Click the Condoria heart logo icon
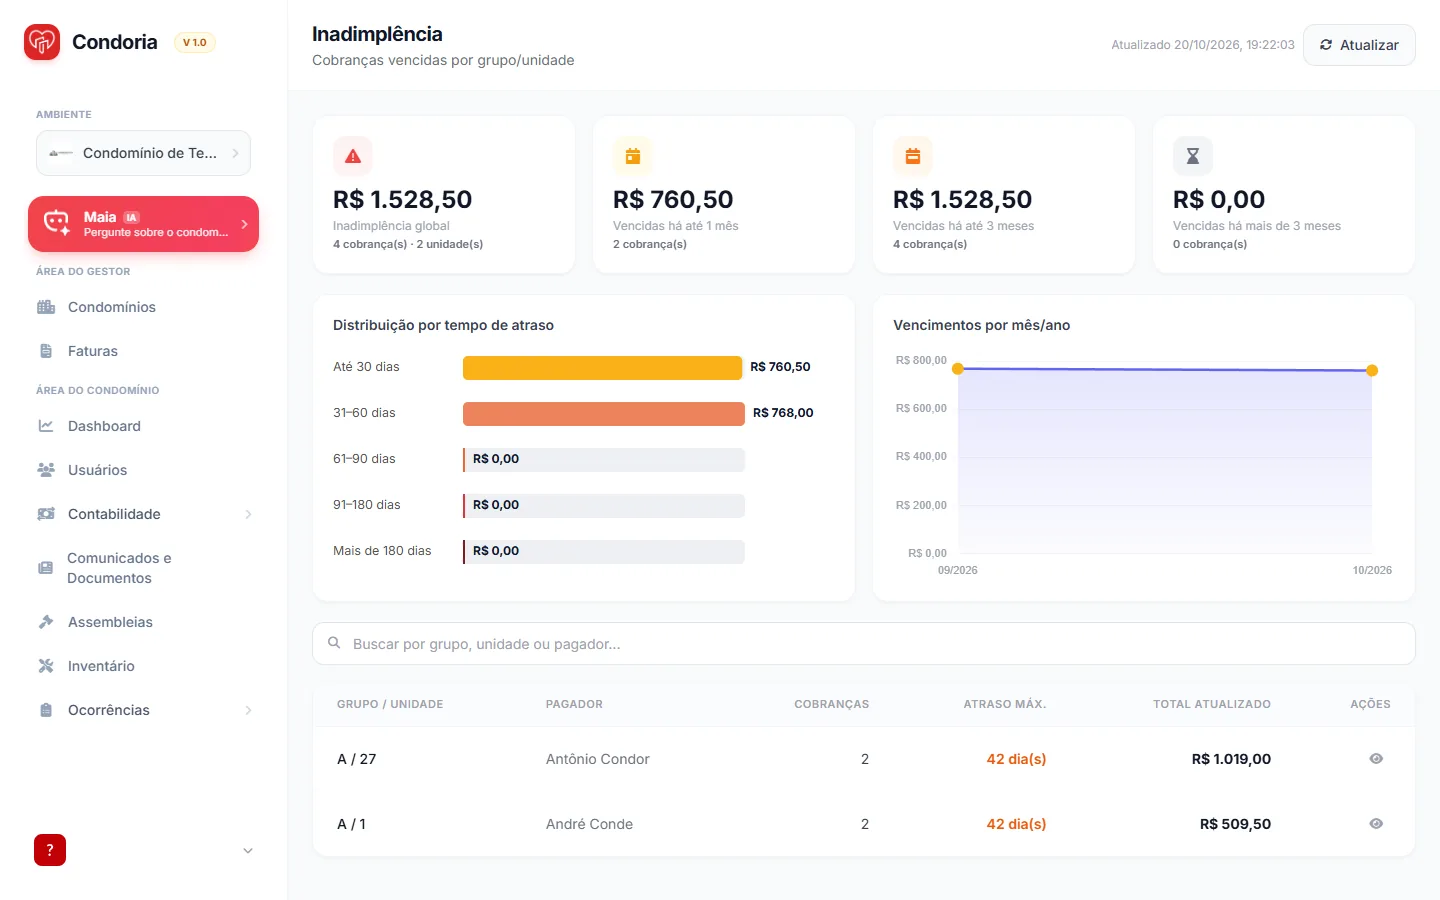Screen dimensions: 1440x900 coord(42,42)
